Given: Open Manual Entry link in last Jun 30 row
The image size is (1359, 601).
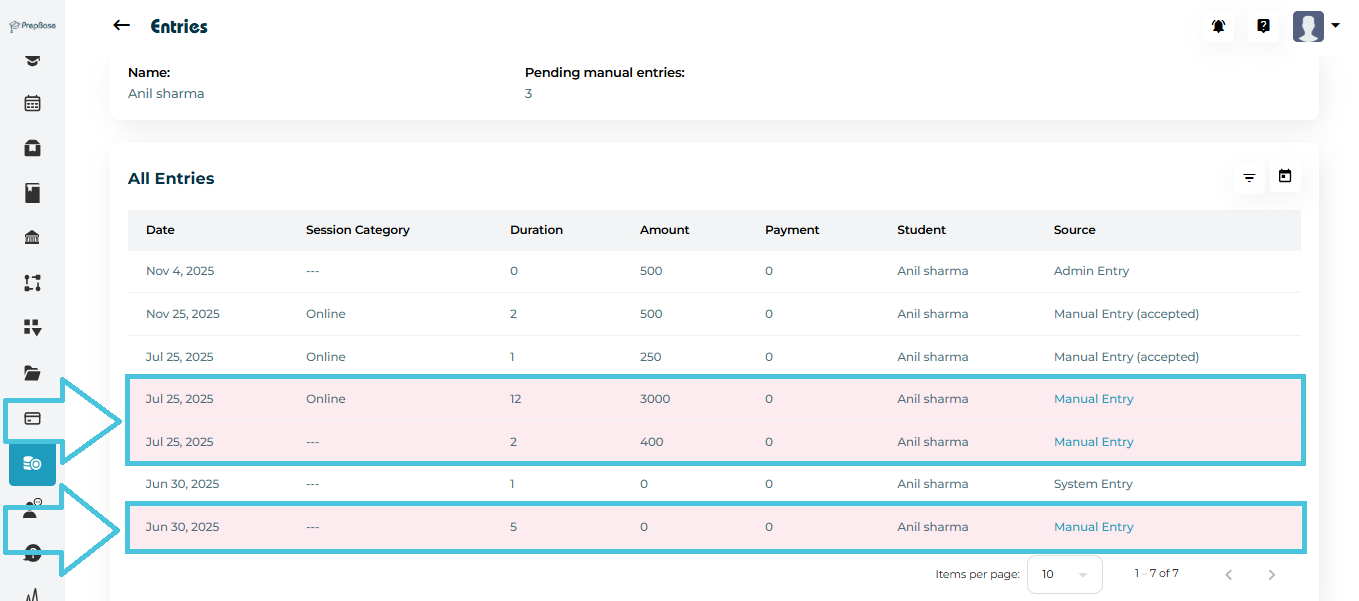Looking at the screenshot, I should 1093,527.
